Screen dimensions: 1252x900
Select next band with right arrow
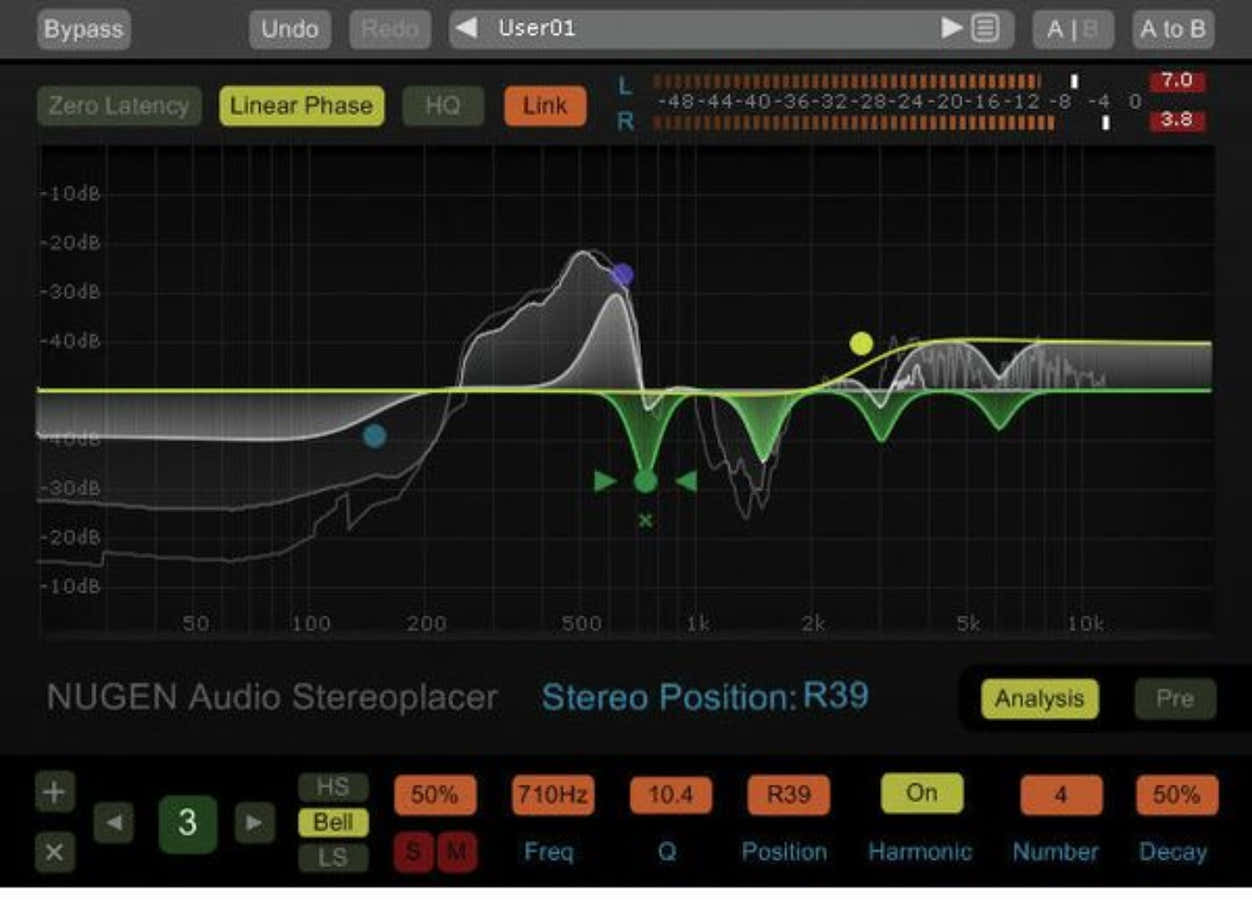tap(255, 823)
